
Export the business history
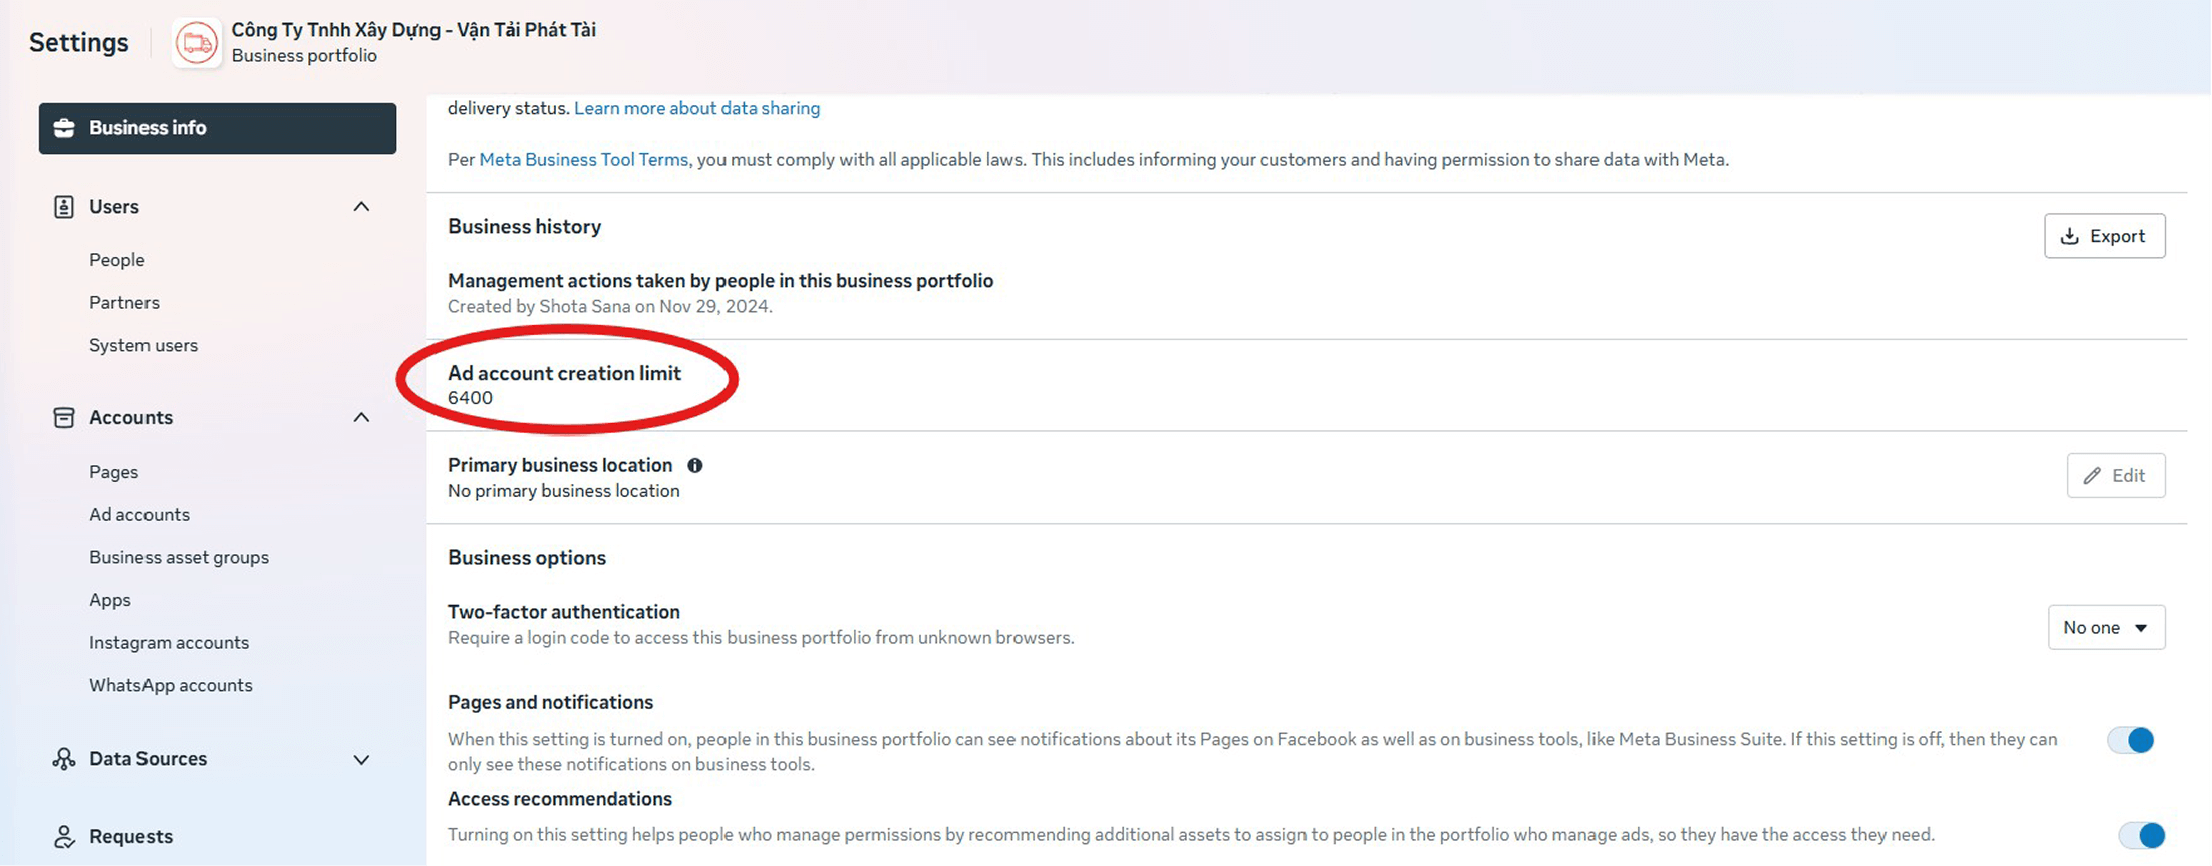pos(2104,236)
